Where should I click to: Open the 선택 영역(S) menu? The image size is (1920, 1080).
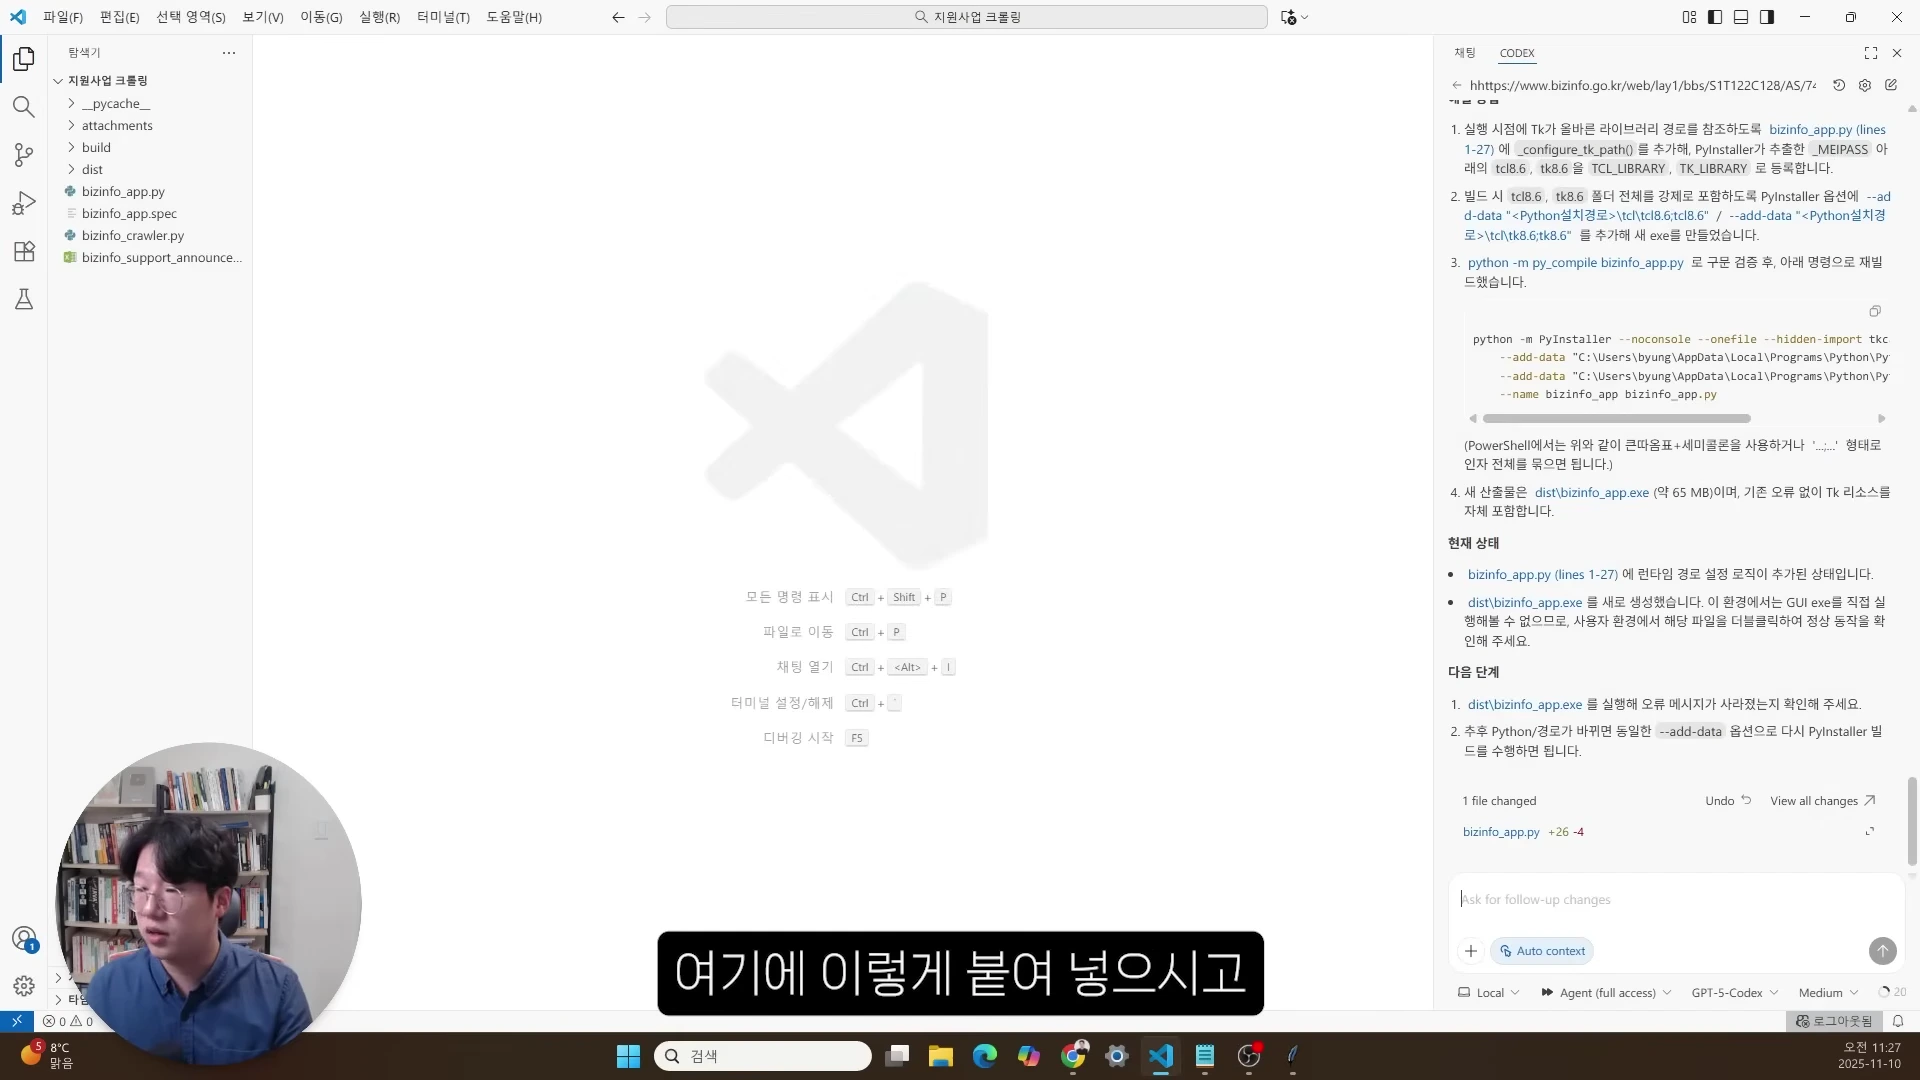tap(191, 17)
